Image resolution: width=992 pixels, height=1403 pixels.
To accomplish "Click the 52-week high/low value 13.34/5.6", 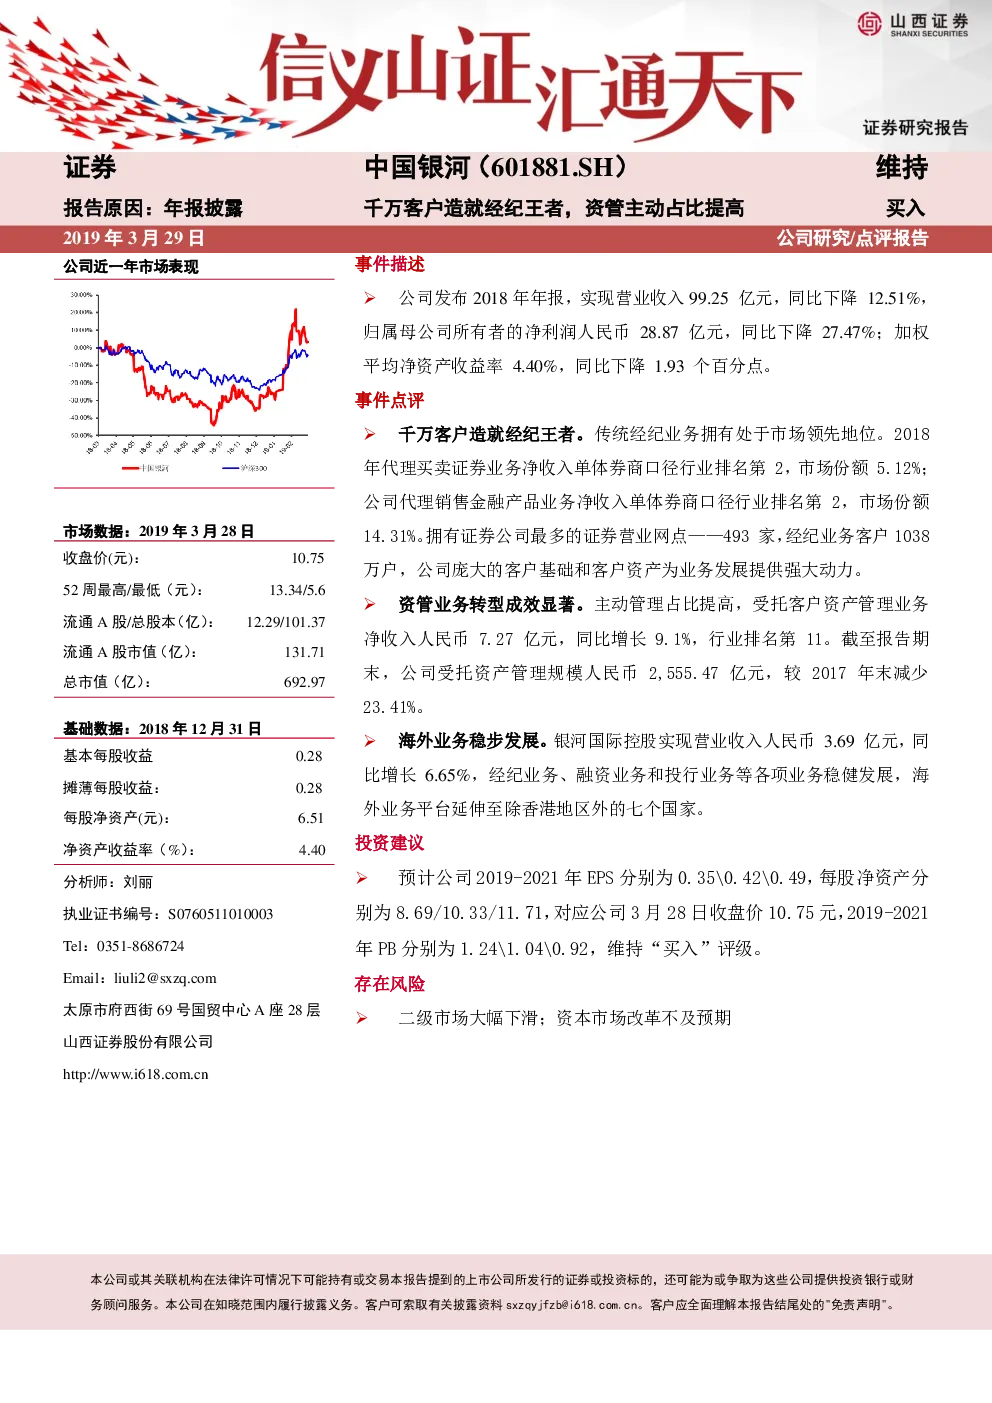I will click(x=297, y=590).
